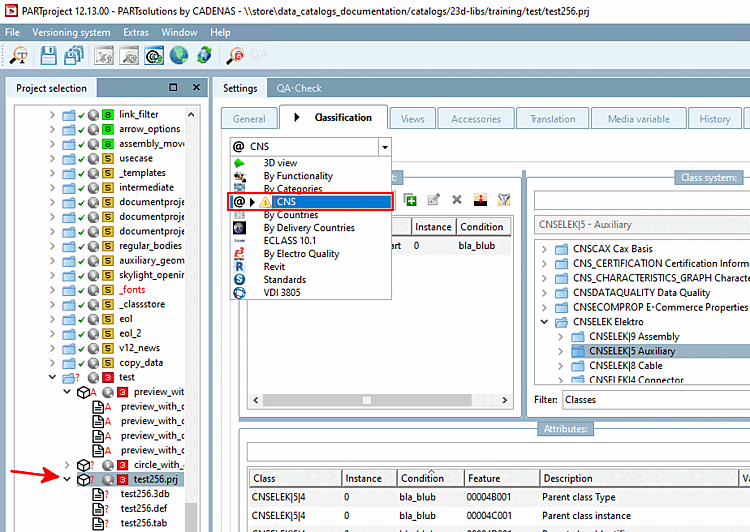Open the Views tab
The width and height of the screenshot is (750, 532).
coord(412,119)
